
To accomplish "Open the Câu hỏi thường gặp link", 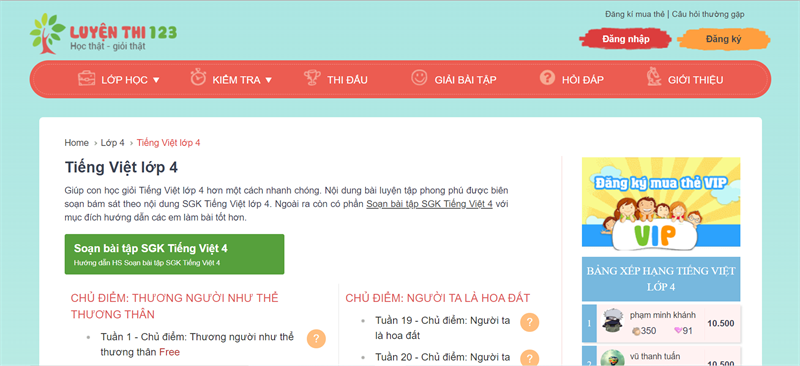I will coord(708,14).
